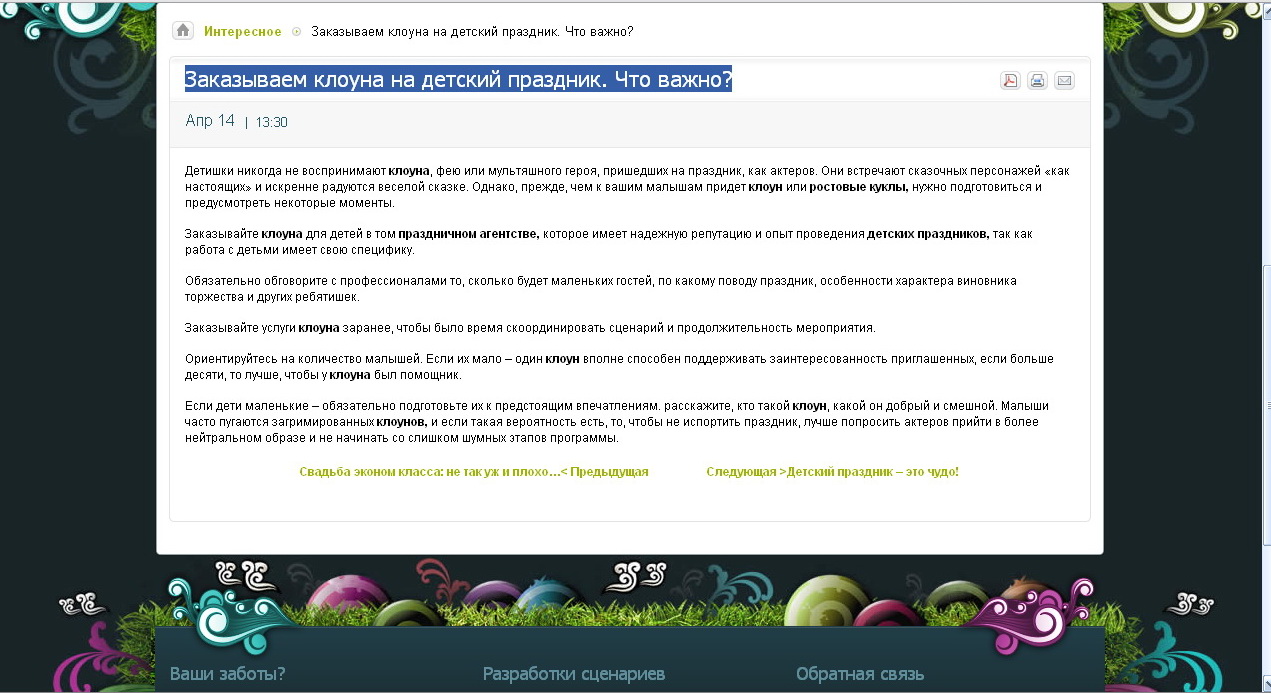Click the paragraph starting Если дети маленькие
This screenshot has height=693, width=1271.
(x=617, y=422)
